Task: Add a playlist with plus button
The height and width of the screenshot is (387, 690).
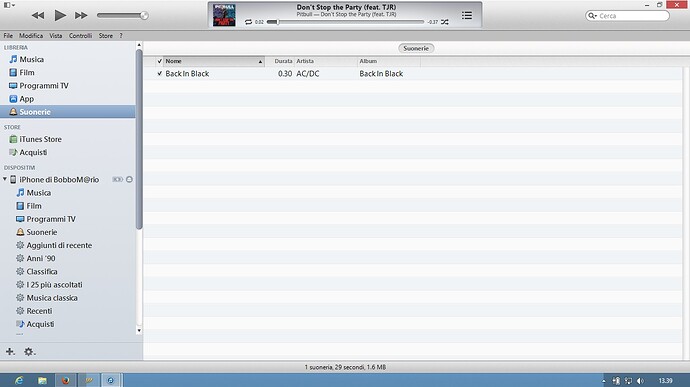Action: tap(10, 351)
